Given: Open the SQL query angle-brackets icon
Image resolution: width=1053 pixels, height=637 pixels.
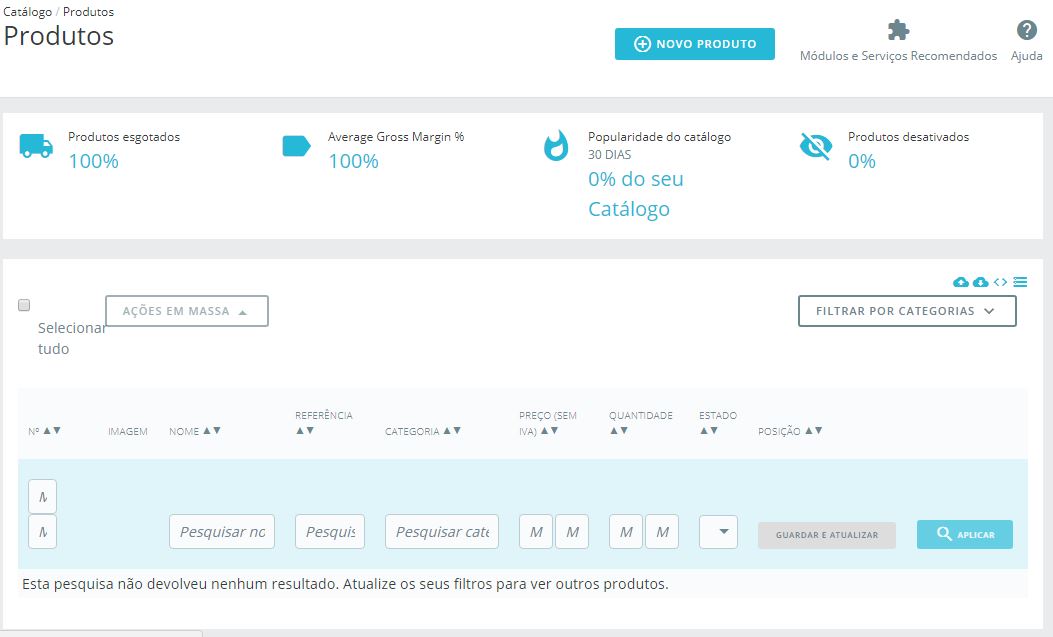Looking at the screenshot, I should pos(1001,282).
